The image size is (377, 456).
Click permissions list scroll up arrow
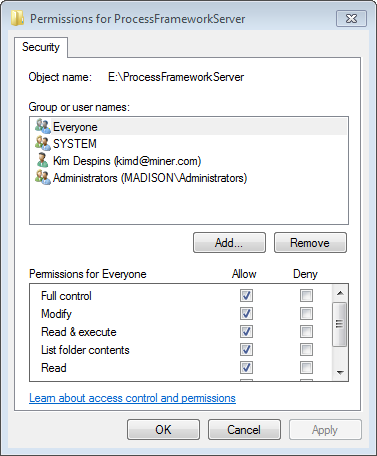click(340, 293)
